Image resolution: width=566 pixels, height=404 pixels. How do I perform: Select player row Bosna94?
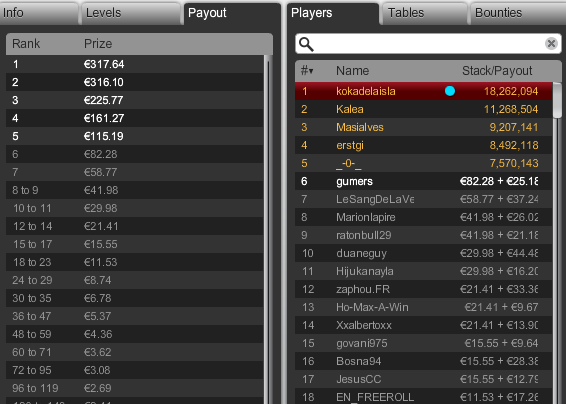423,361
